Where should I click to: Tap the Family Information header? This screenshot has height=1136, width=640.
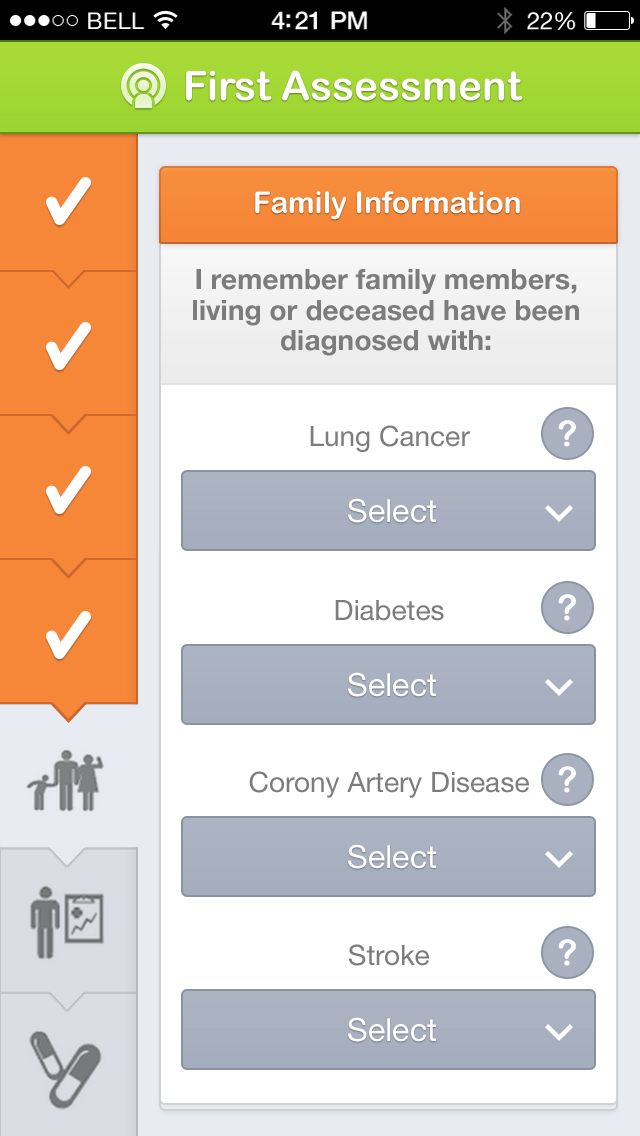tap(388, 204)
